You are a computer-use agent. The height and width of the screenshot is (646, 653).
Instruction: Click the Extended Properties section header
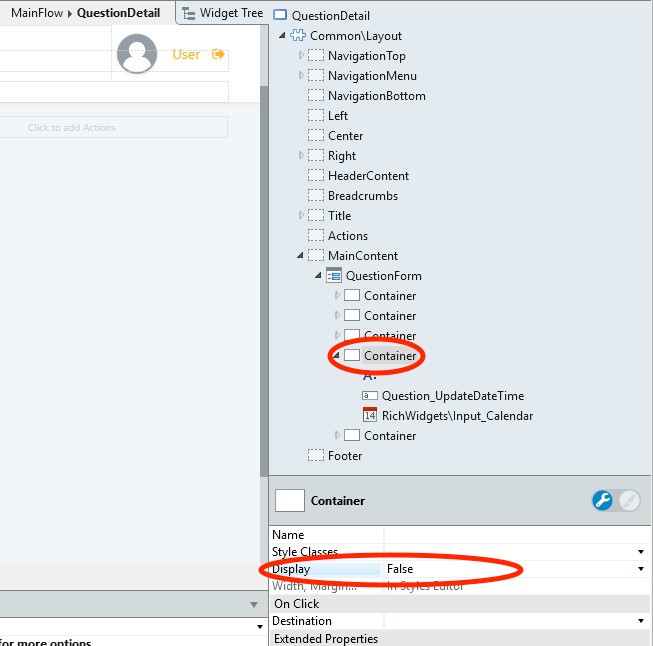[460, 639]
